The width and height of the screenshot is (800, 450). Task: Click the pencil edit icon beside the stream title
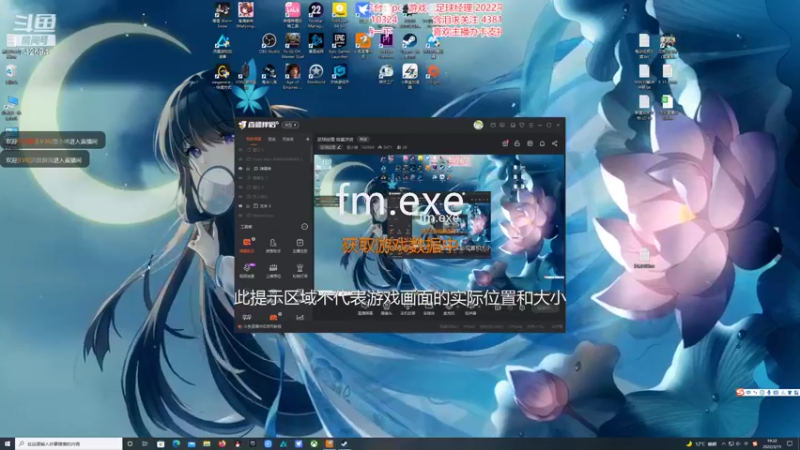339,147
